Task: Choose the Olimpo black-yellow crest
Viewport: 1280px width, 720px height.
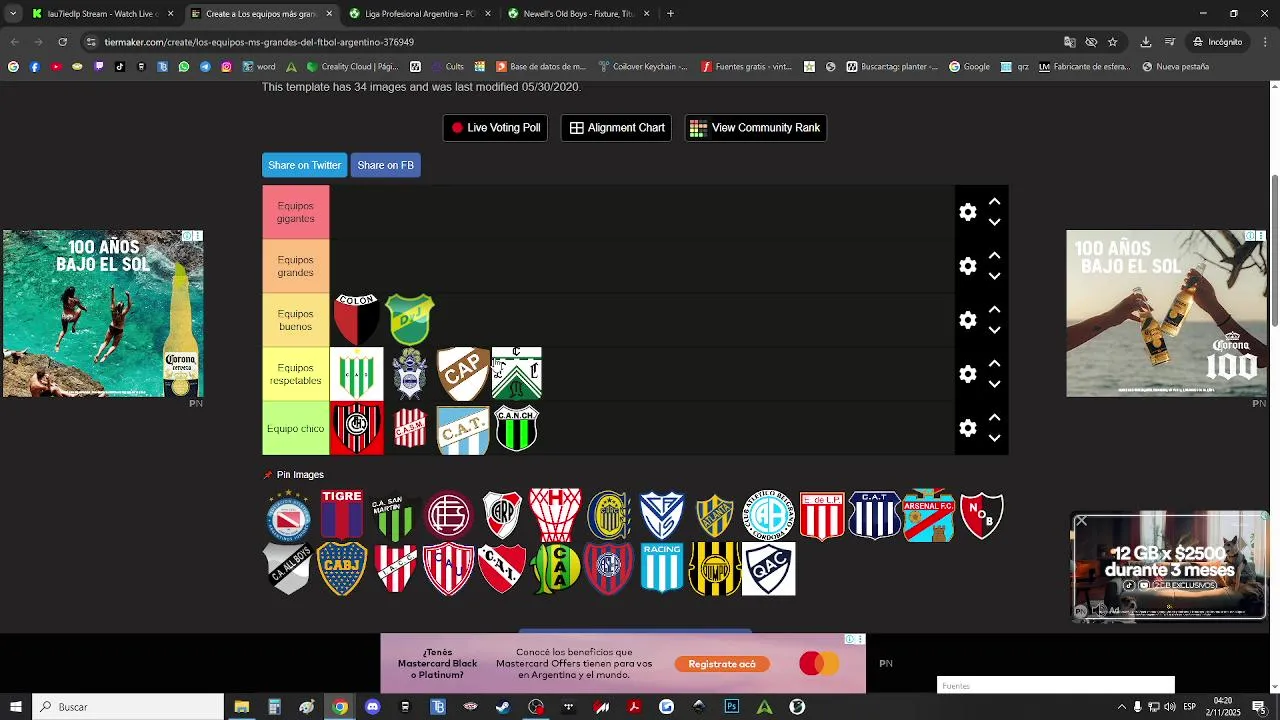Action: click(x=715, y=569)
